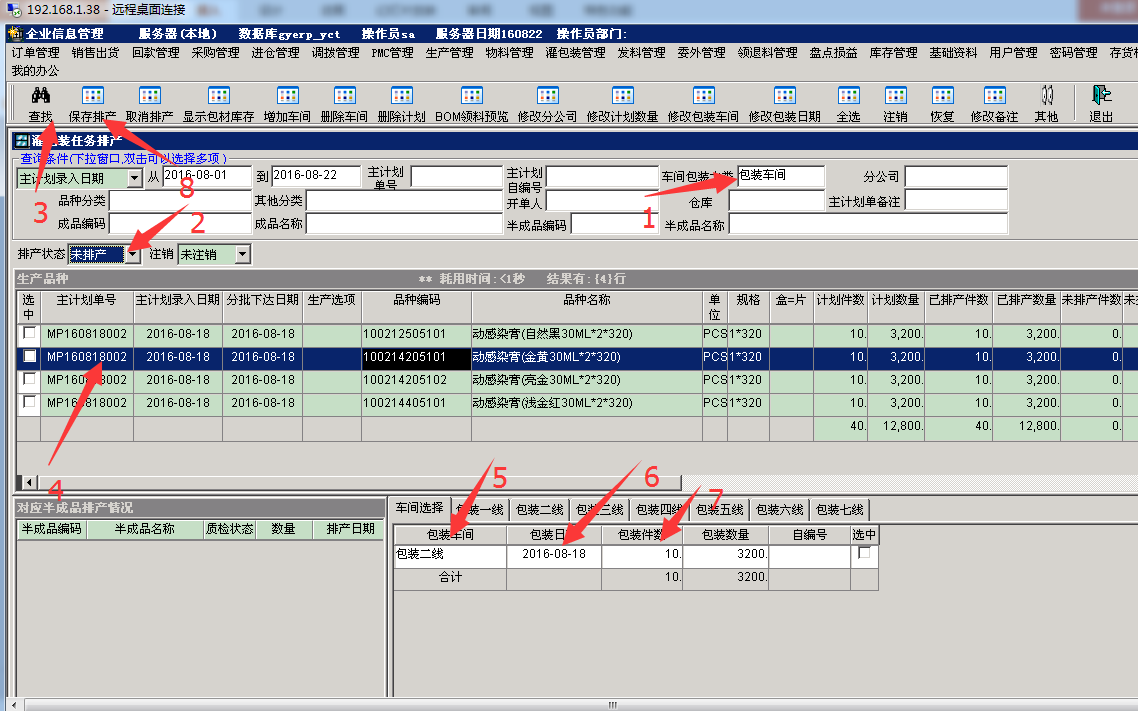The width and height of the screenshot is (1138, 711).
Task: Switch to the 包装七线 tab
Action: tap(840, 509)
